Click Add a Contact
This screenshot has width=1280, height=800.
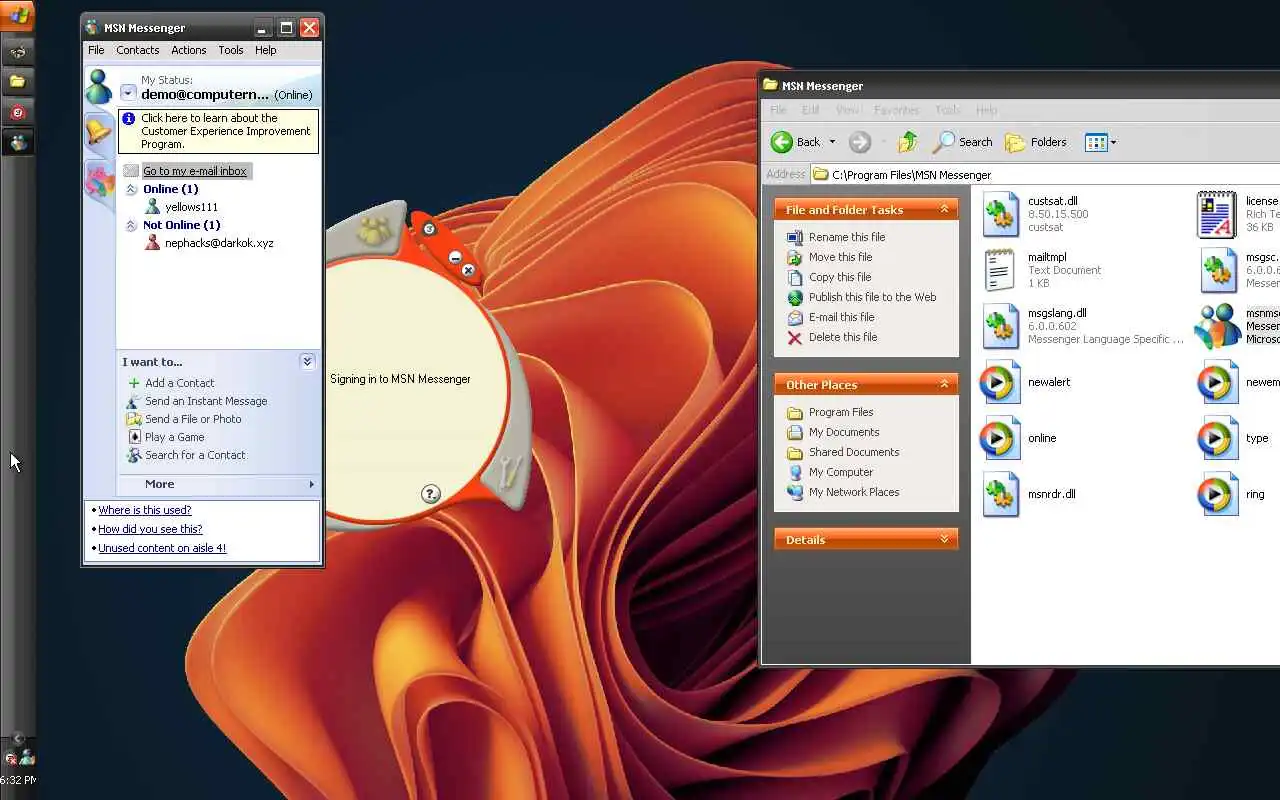pyautogui.click(x=180, y=383)
